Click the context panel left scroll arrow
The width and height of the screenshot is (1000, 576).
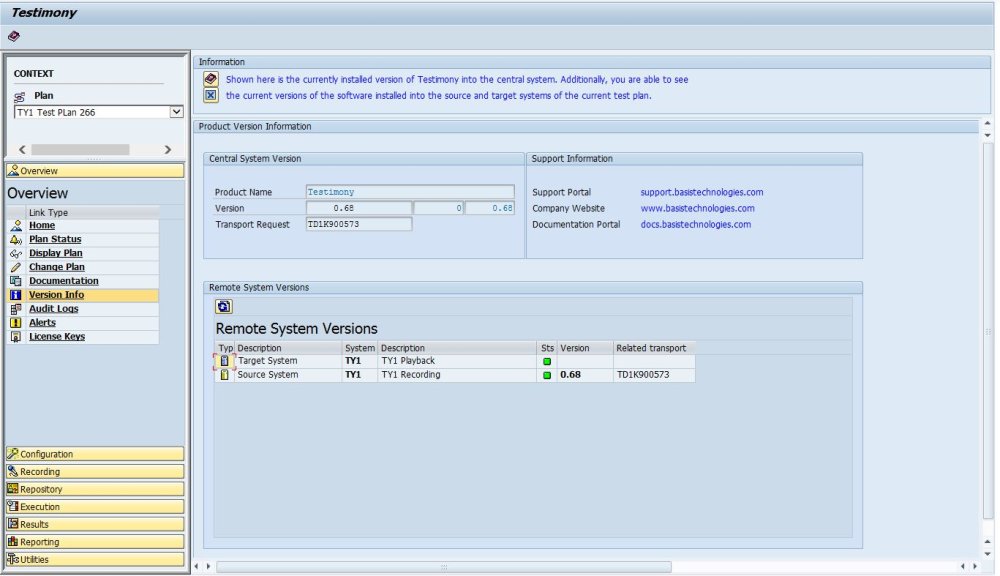pos(22,149)
